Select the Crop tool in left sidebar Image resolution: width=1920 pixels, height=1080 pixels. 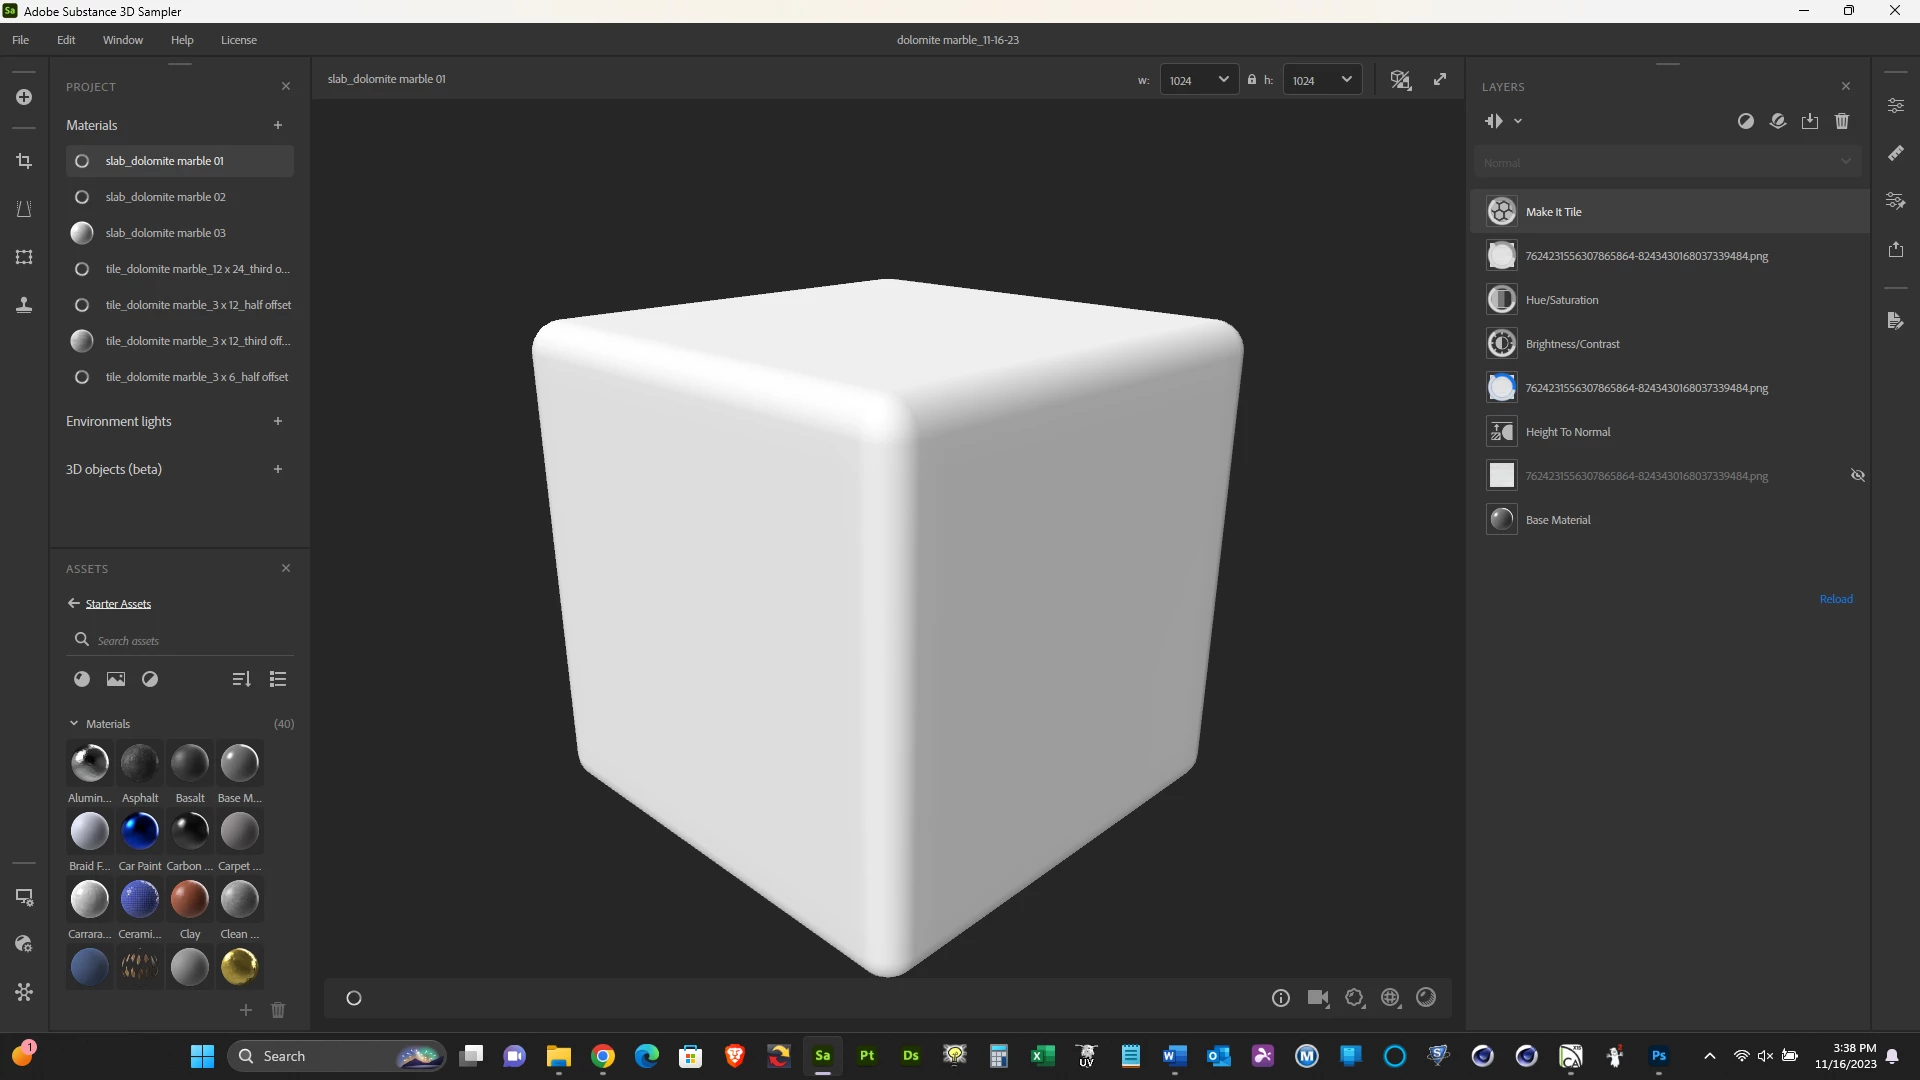pyautogui.click(x=24, y=161)
